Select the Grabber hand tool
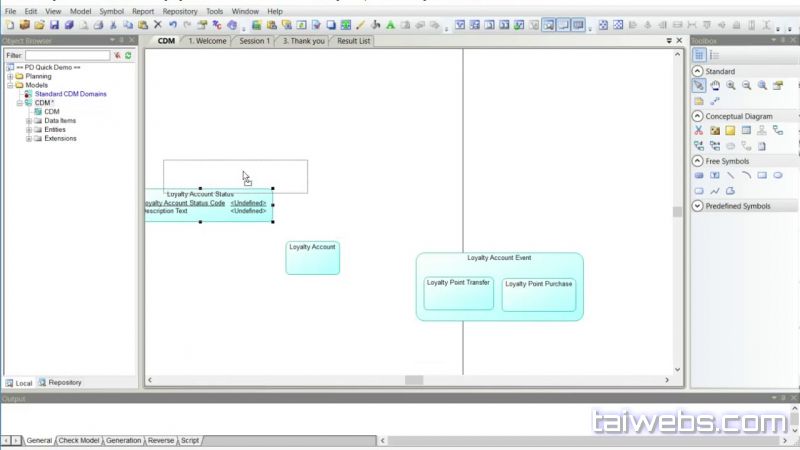Image resolution: width=800 pixels, height=450 pixels. click(x=715, y=86)
